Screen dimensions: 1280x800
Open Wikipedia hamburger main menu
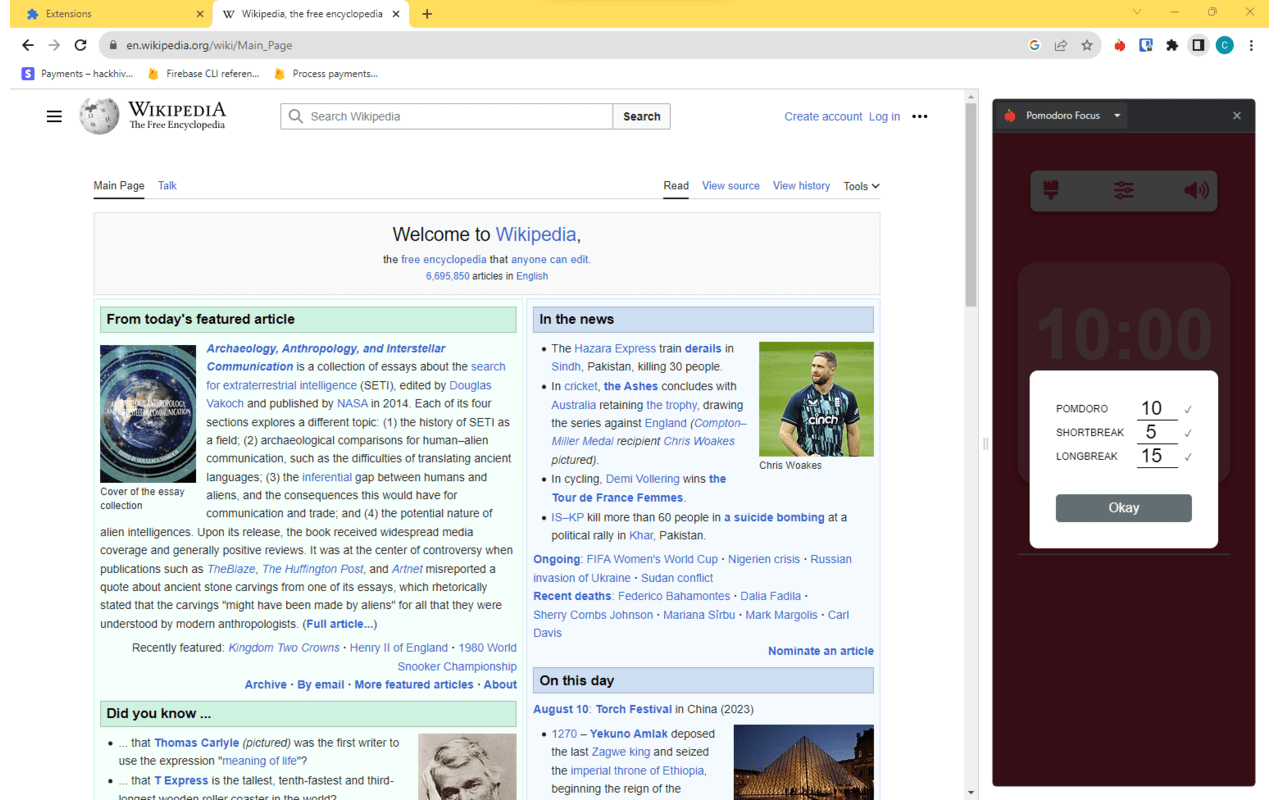tap(54, 116)
